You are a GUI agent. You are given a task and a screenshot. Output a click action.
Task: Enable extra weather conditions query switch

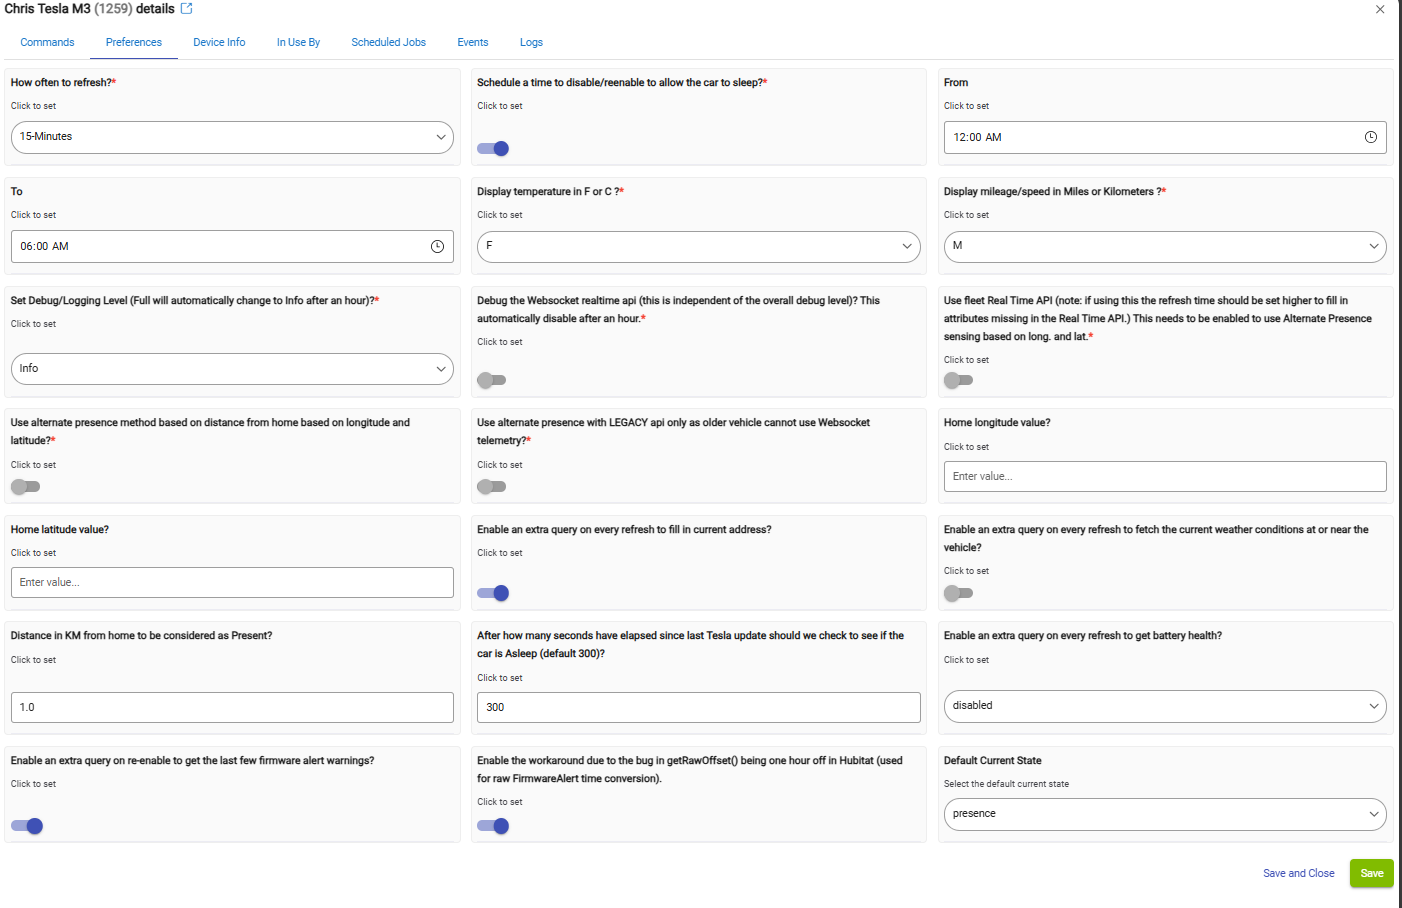pos(958,593)
